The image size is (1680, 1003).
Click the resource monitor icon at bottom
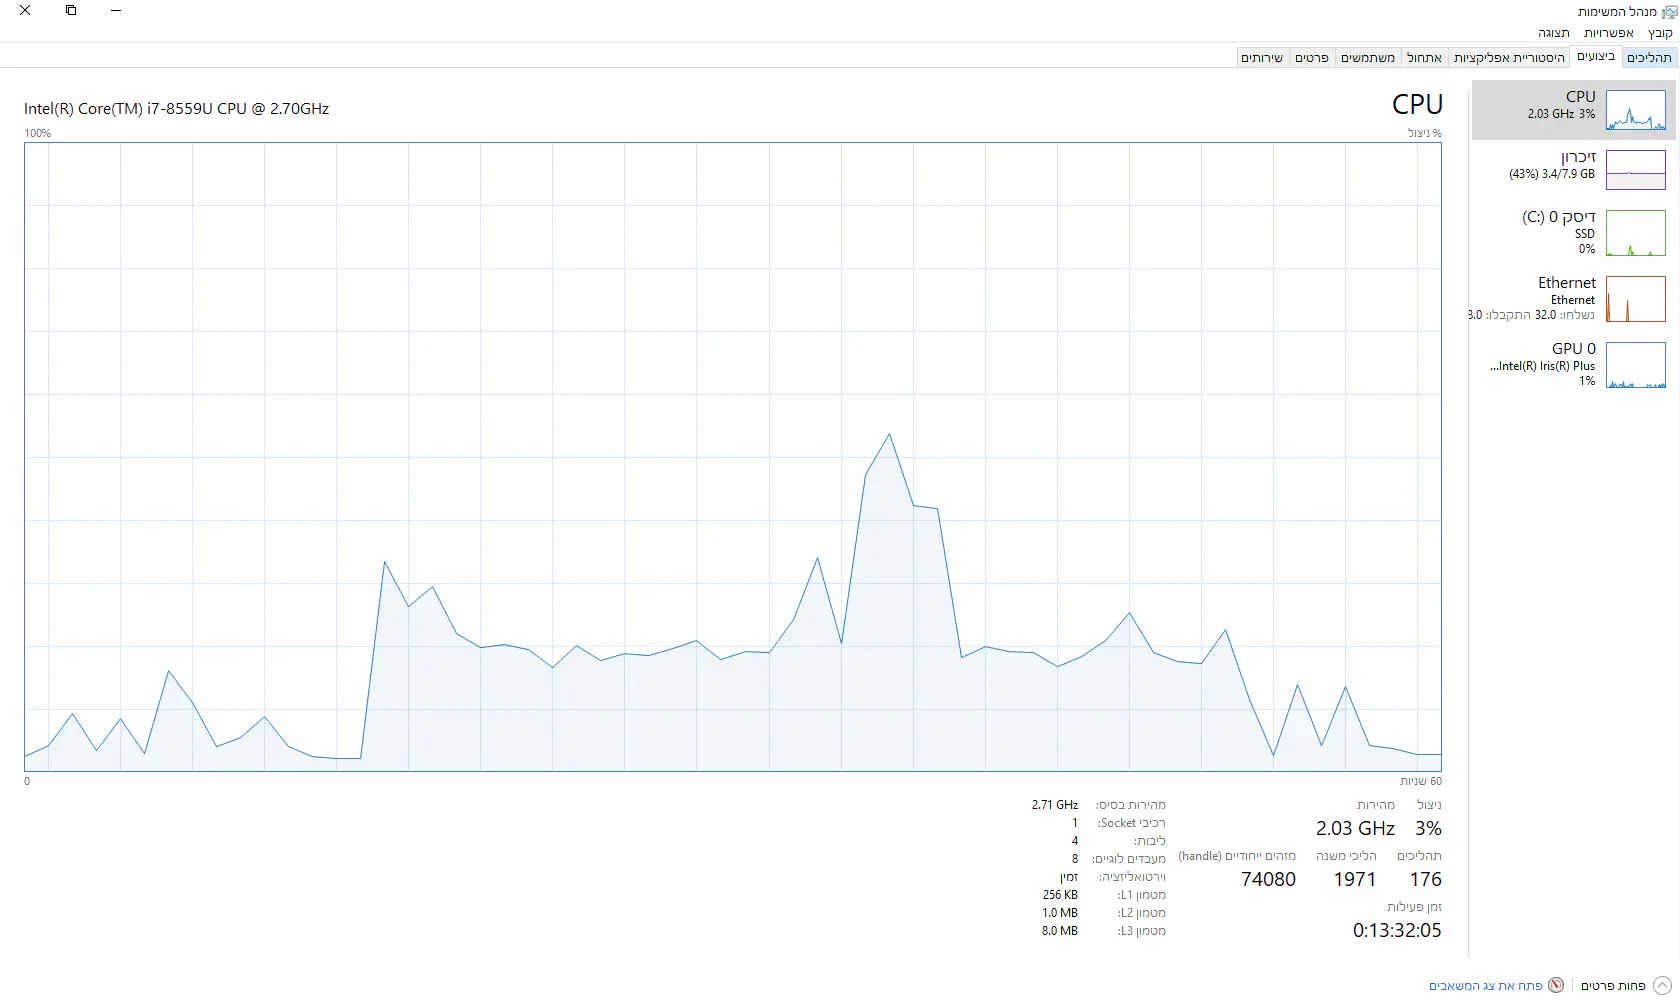pos(1556,985)
